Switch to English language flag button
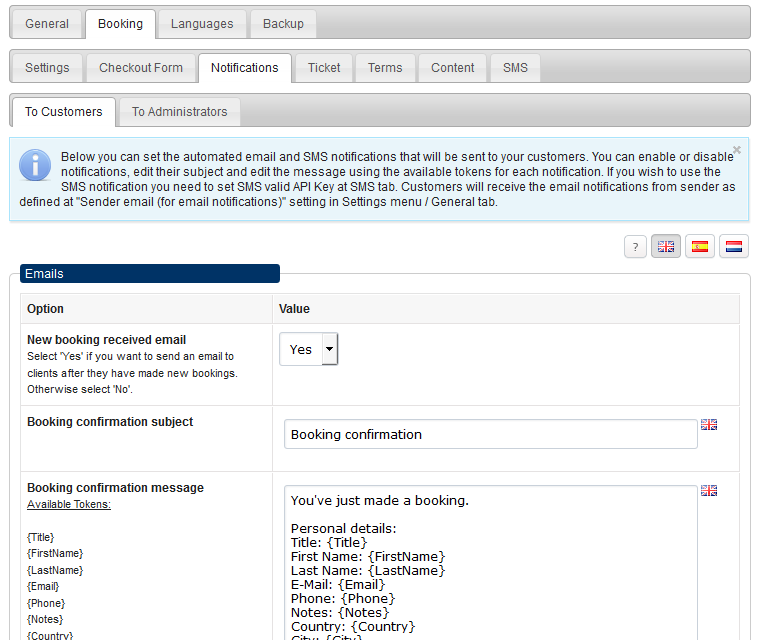Viewport: 760px width, 640px height. [x=666, y=247]
